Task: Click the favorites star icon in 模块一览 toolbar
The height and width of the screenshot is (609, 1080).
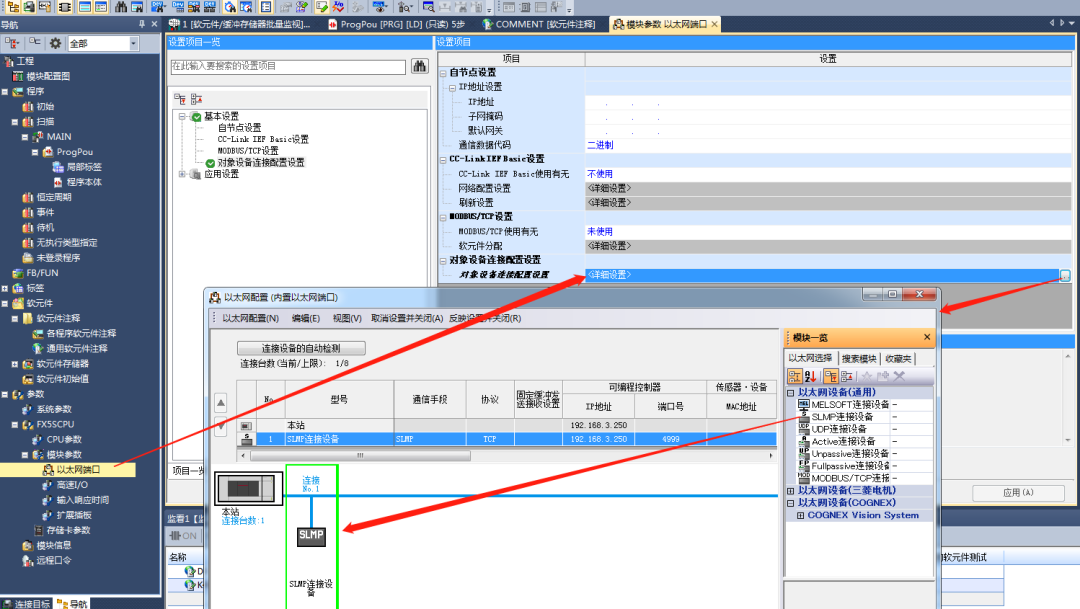Action: (x=868, y=375)
